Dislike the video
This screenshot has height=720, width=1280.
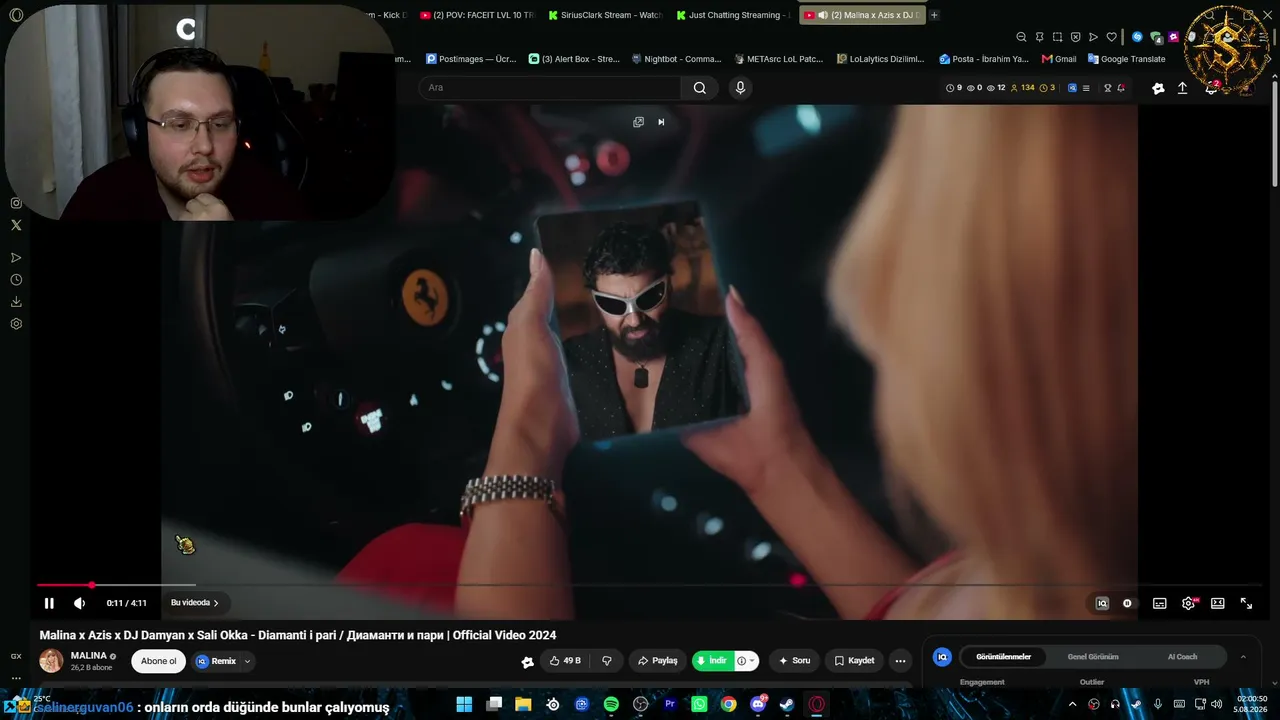coord(606,661)
